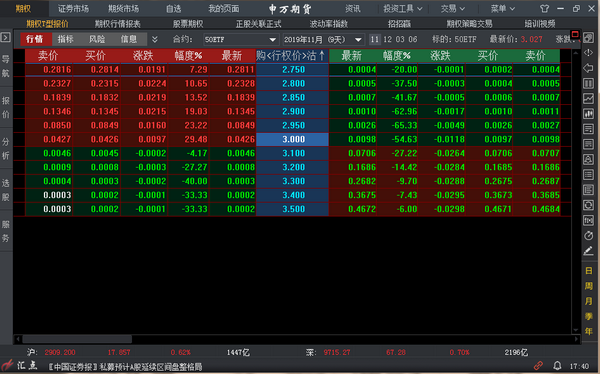Open the candlestick chart icon in right sidebar
Viewport: 600px width, 374px height.
(588, 114)
